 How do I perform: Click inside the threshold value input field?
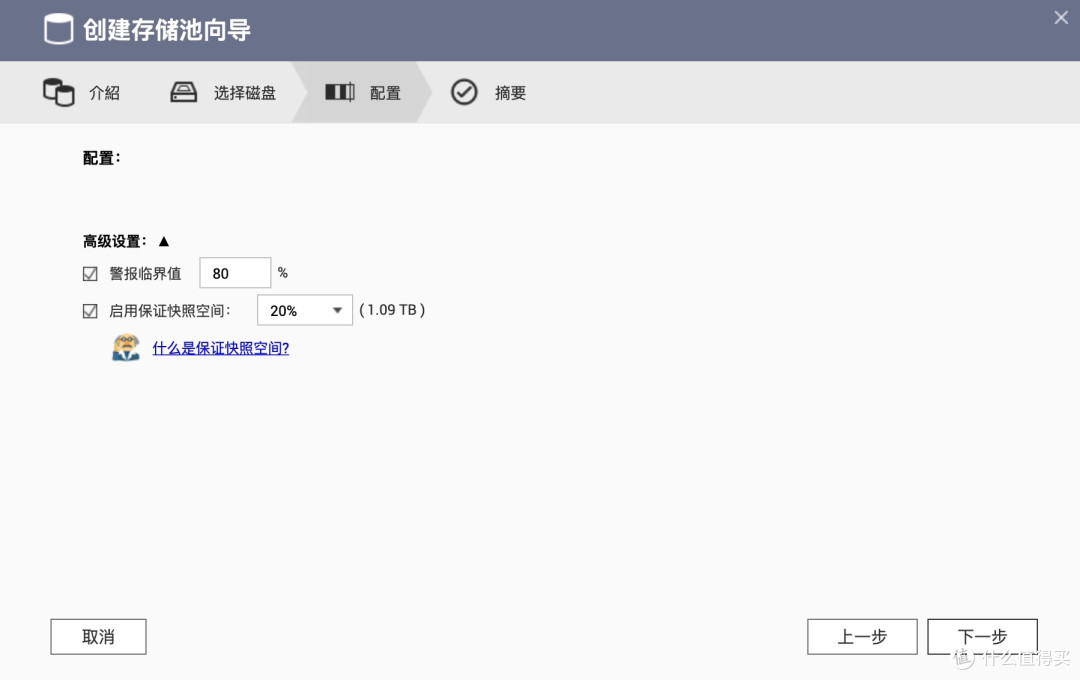[234, 272]
